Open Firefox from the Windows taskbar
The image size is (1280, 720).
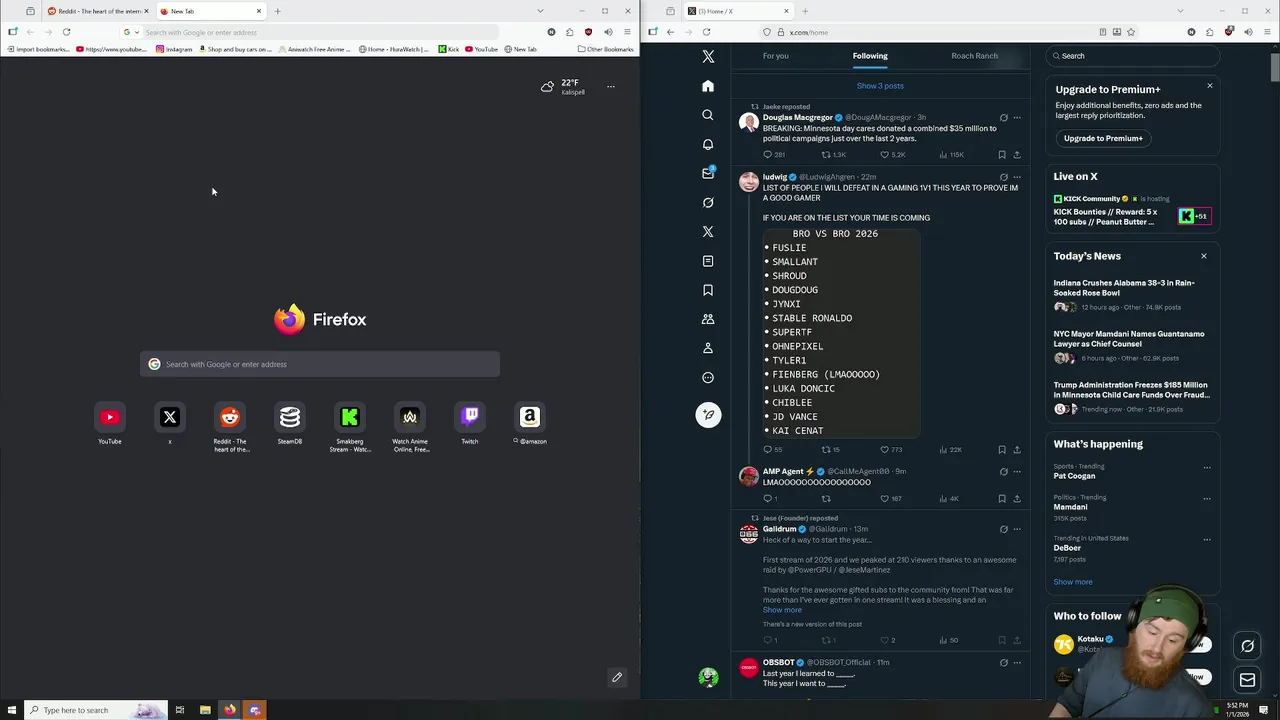click(x=230, y=710)
